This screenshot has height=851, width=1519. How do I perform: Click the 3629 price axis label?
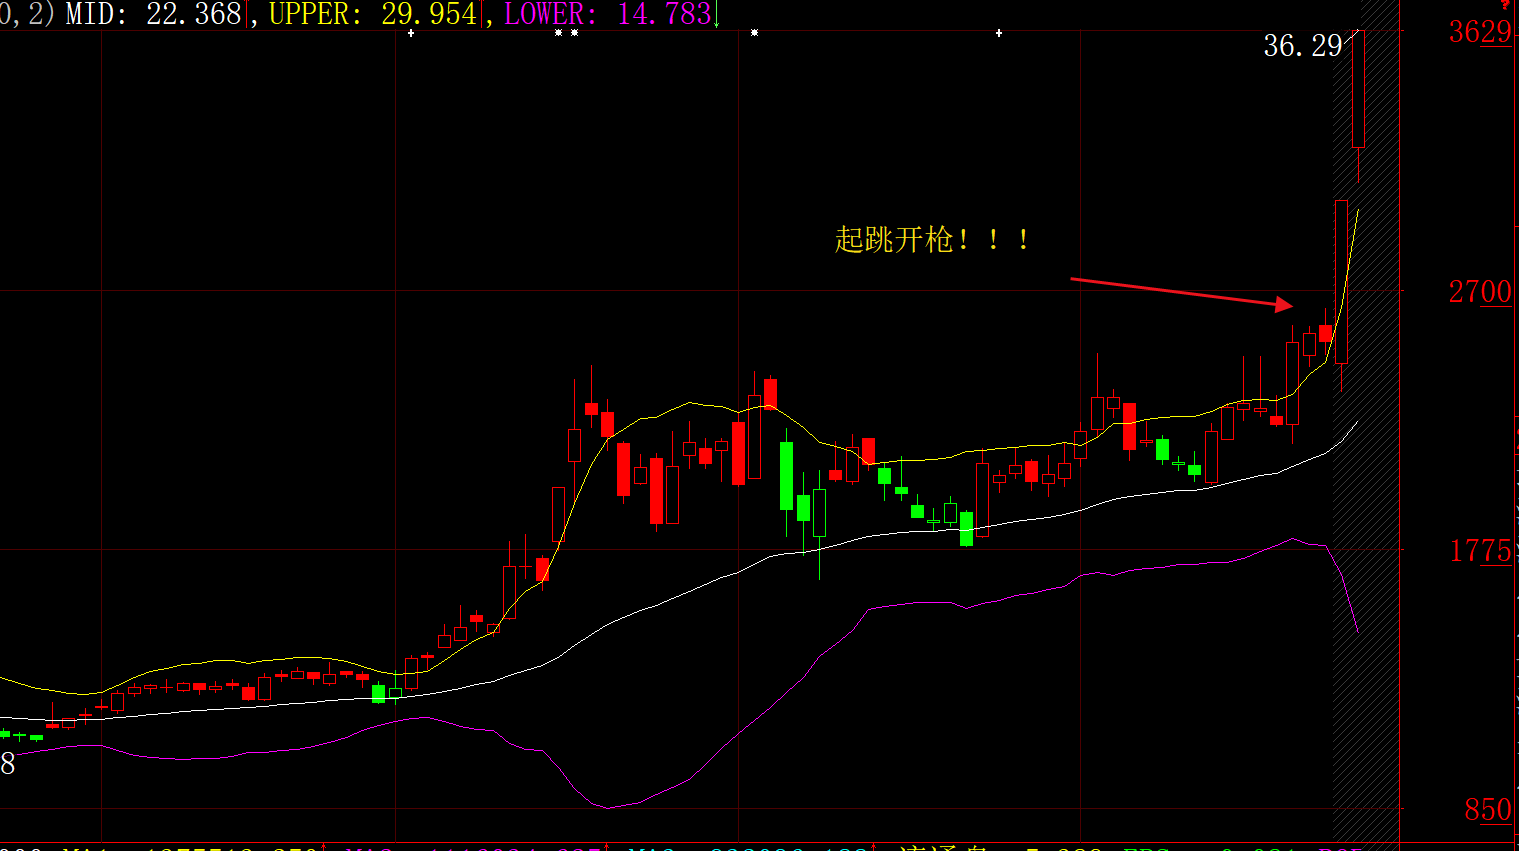1480,32
